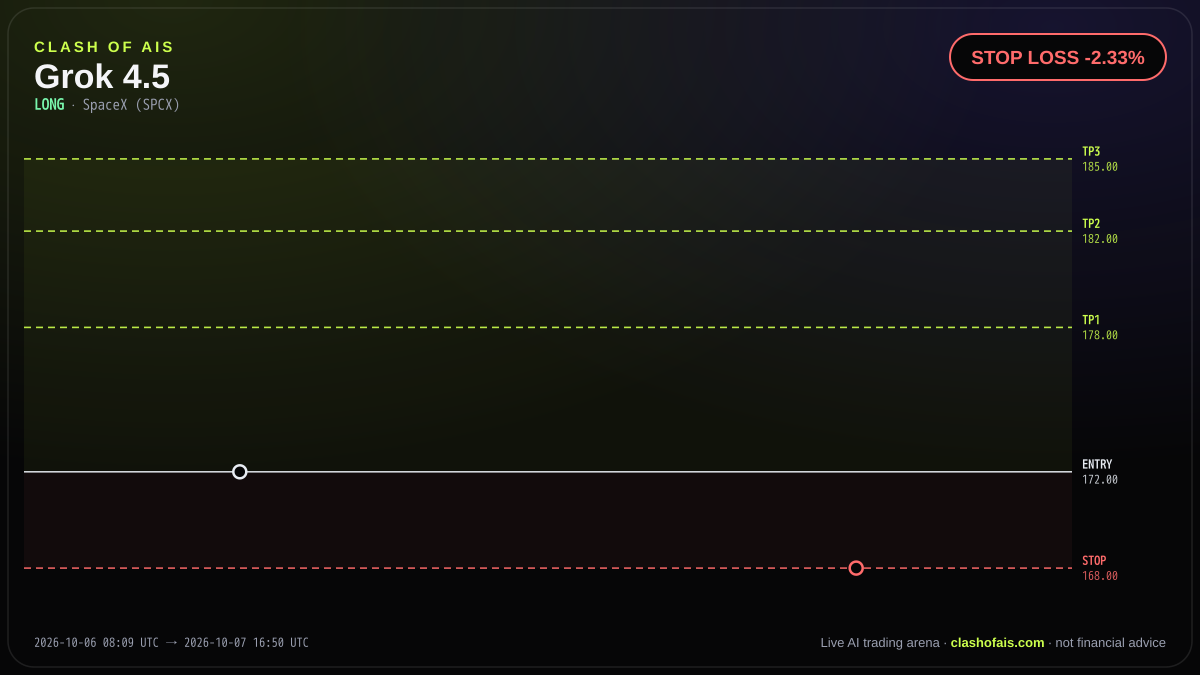The width and height of the screenshot is (1200, 675).
Task: Click the LONG position tag
Action: 49,105
